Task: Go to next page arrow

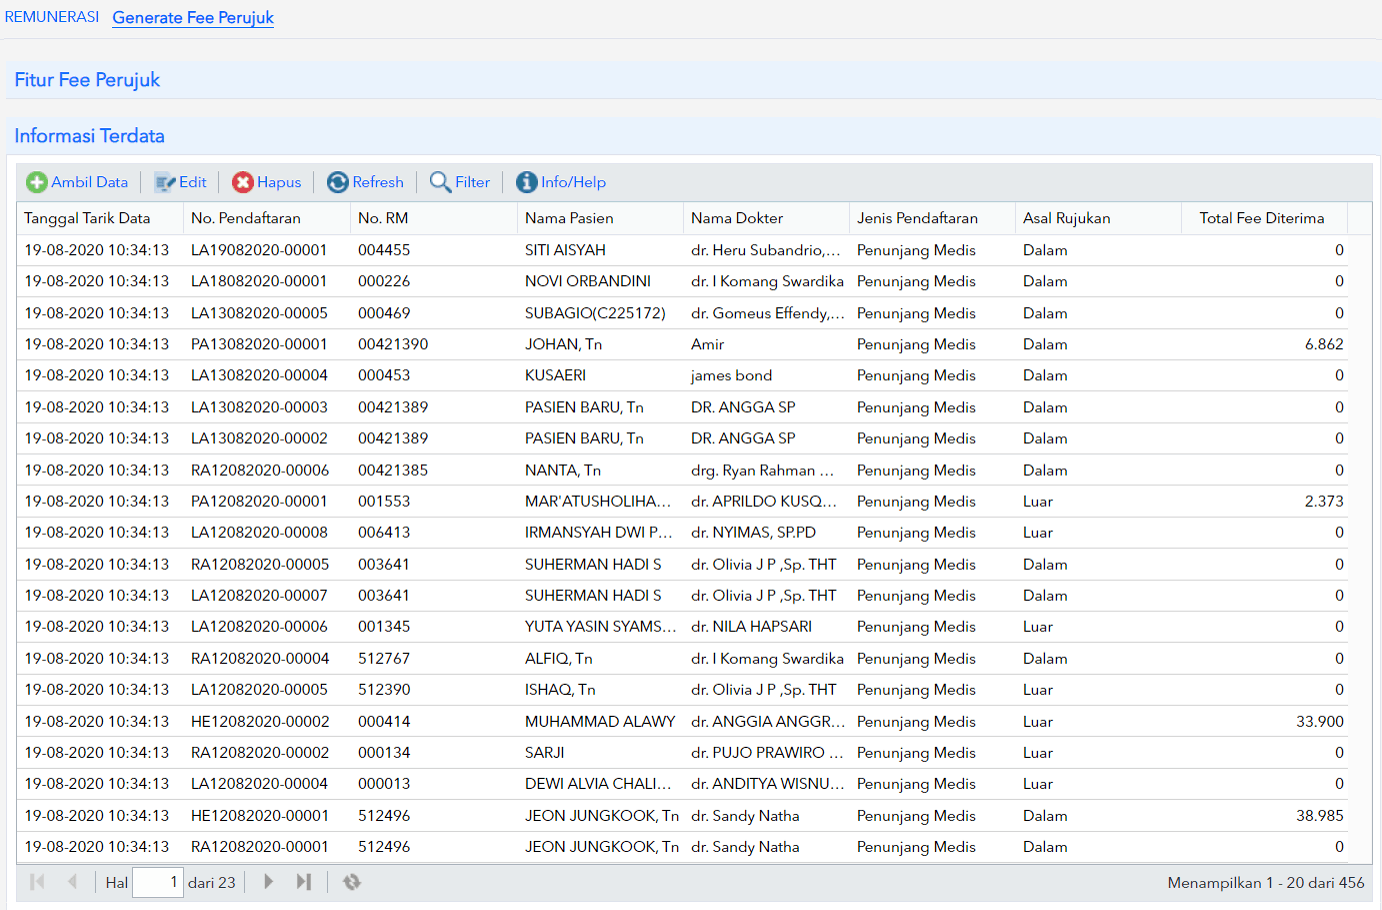Action: pos(268,882)
